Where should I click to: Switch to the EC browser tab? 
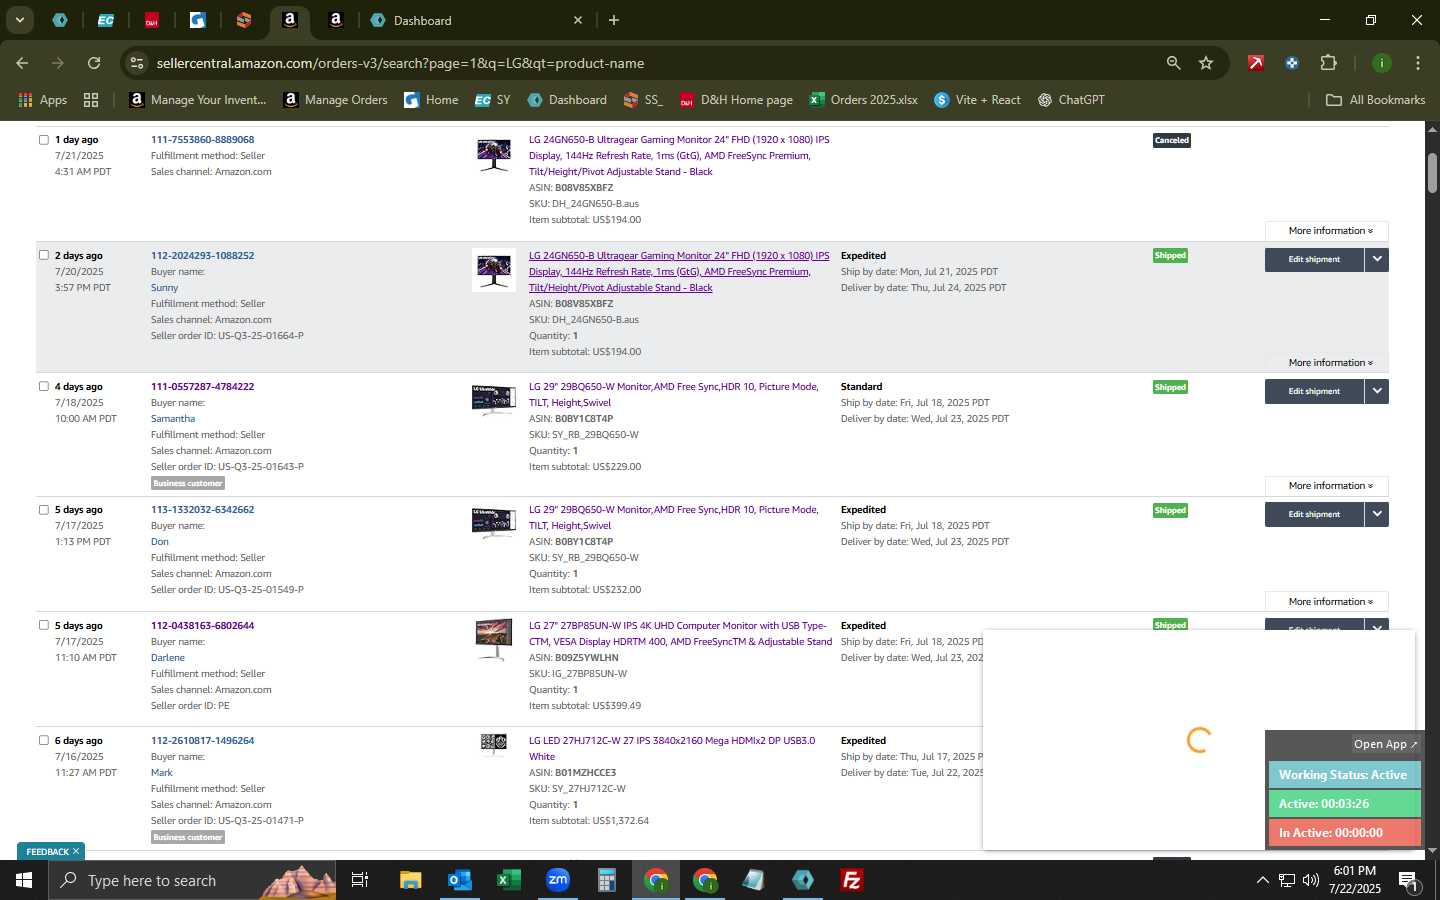click(105, 20)
